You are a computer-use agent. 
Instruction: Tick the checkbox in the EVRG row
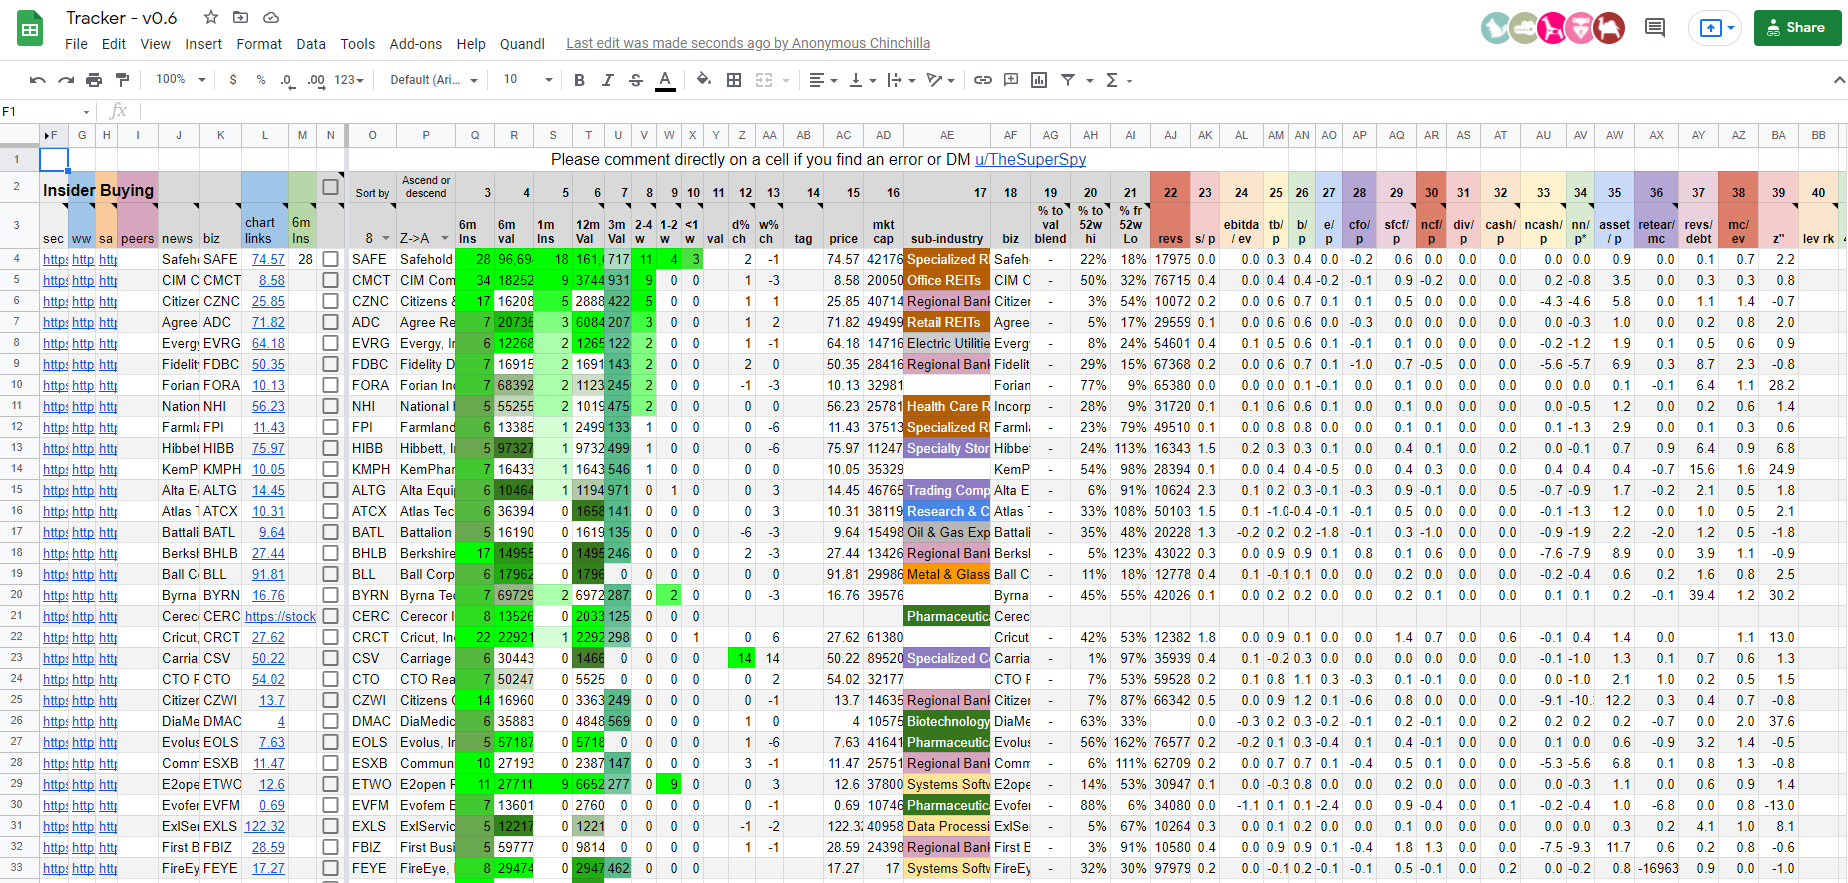[x=330, y=343]
